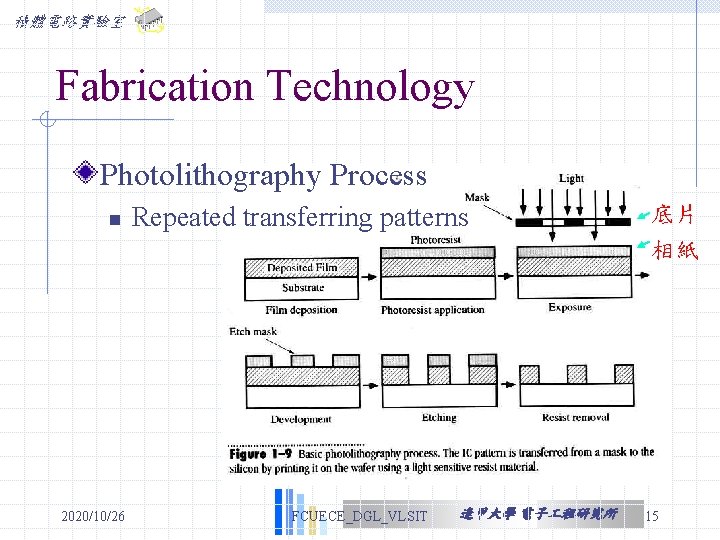Viewport: 720px width, 540px height.
Task: Click the 'Resist removal' step caption
Action: pyautogui.click(x=576, y=417)
